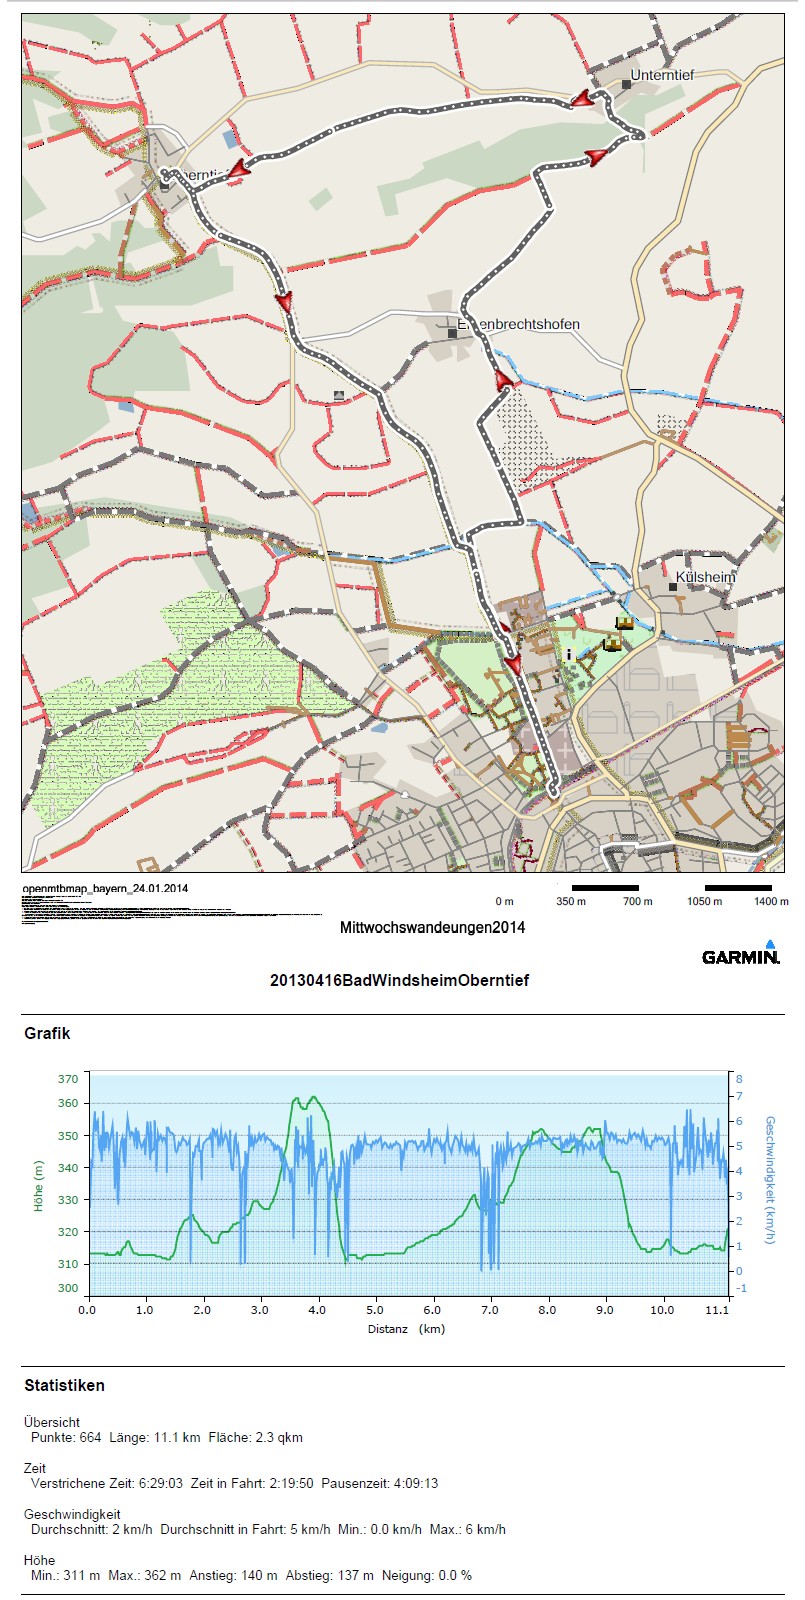The width and height of the screenshot is (805, 1600).
Task: Click the black square marker at Erkenbrechtshofen
Action: tap(452, 334)
